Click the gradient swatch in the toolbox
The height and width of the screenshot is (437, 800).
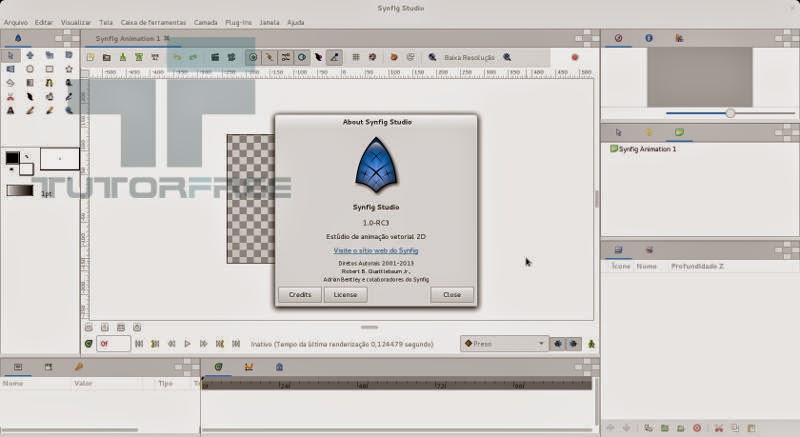coord(20,191)
